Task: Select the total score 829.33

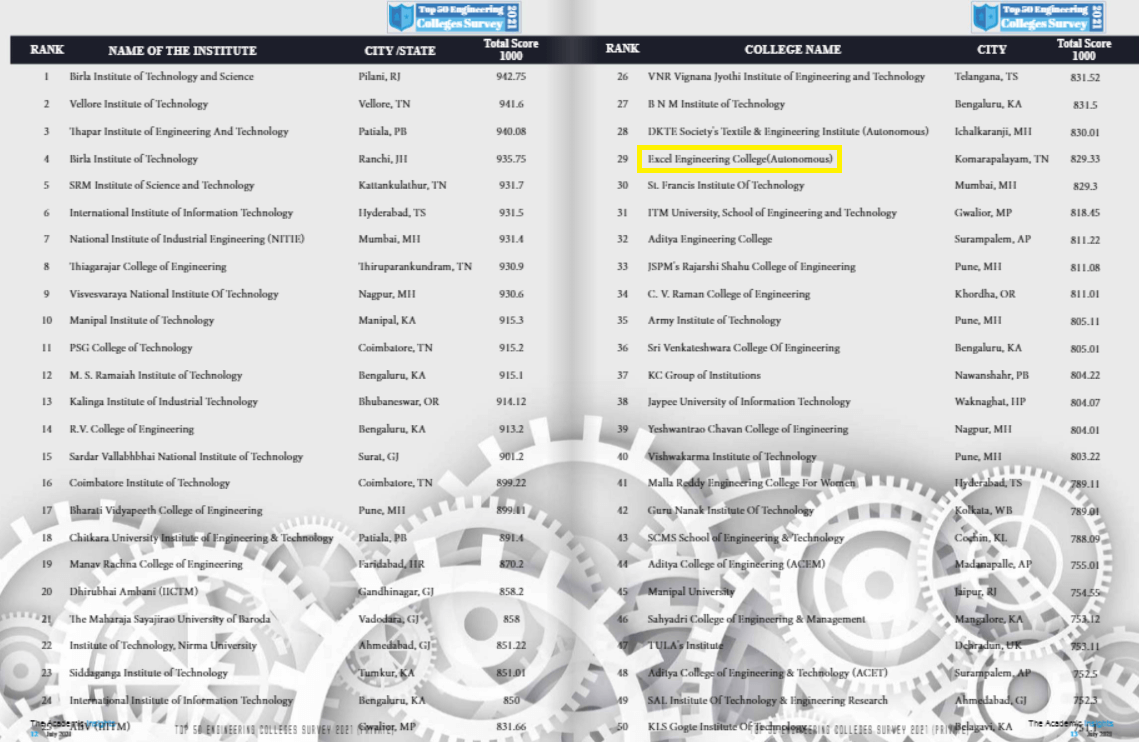Action: click(1085, 159)
